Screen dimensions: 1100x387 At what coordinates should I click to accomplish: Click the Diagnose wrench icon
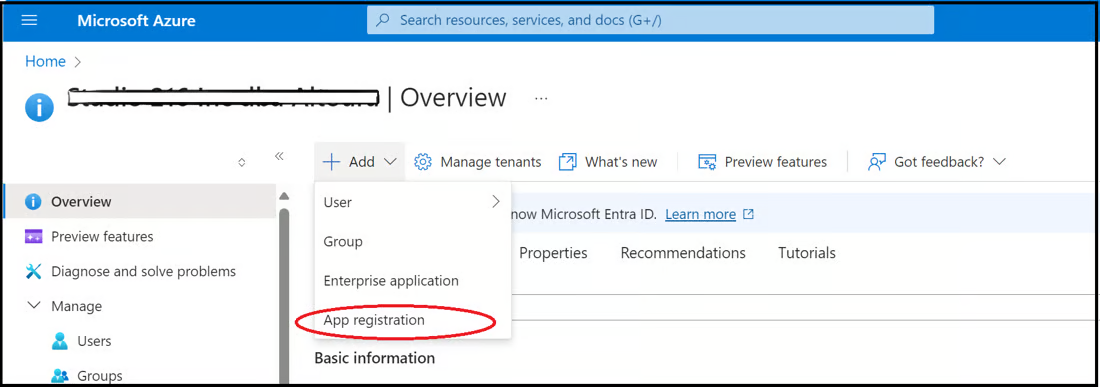[x=33, y=271]
